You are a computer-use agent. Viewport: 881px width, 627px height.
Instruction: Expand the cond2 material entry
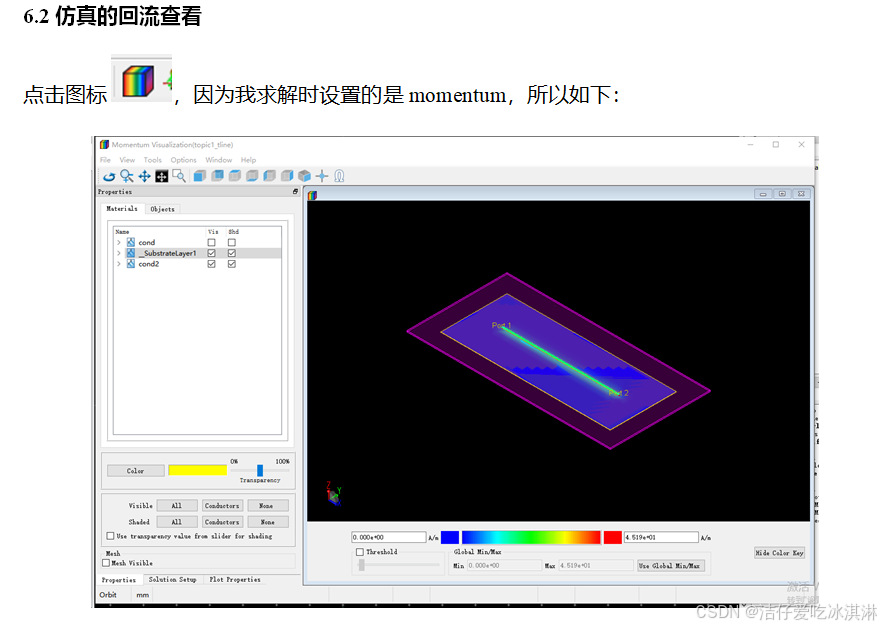tap(120, 264)
